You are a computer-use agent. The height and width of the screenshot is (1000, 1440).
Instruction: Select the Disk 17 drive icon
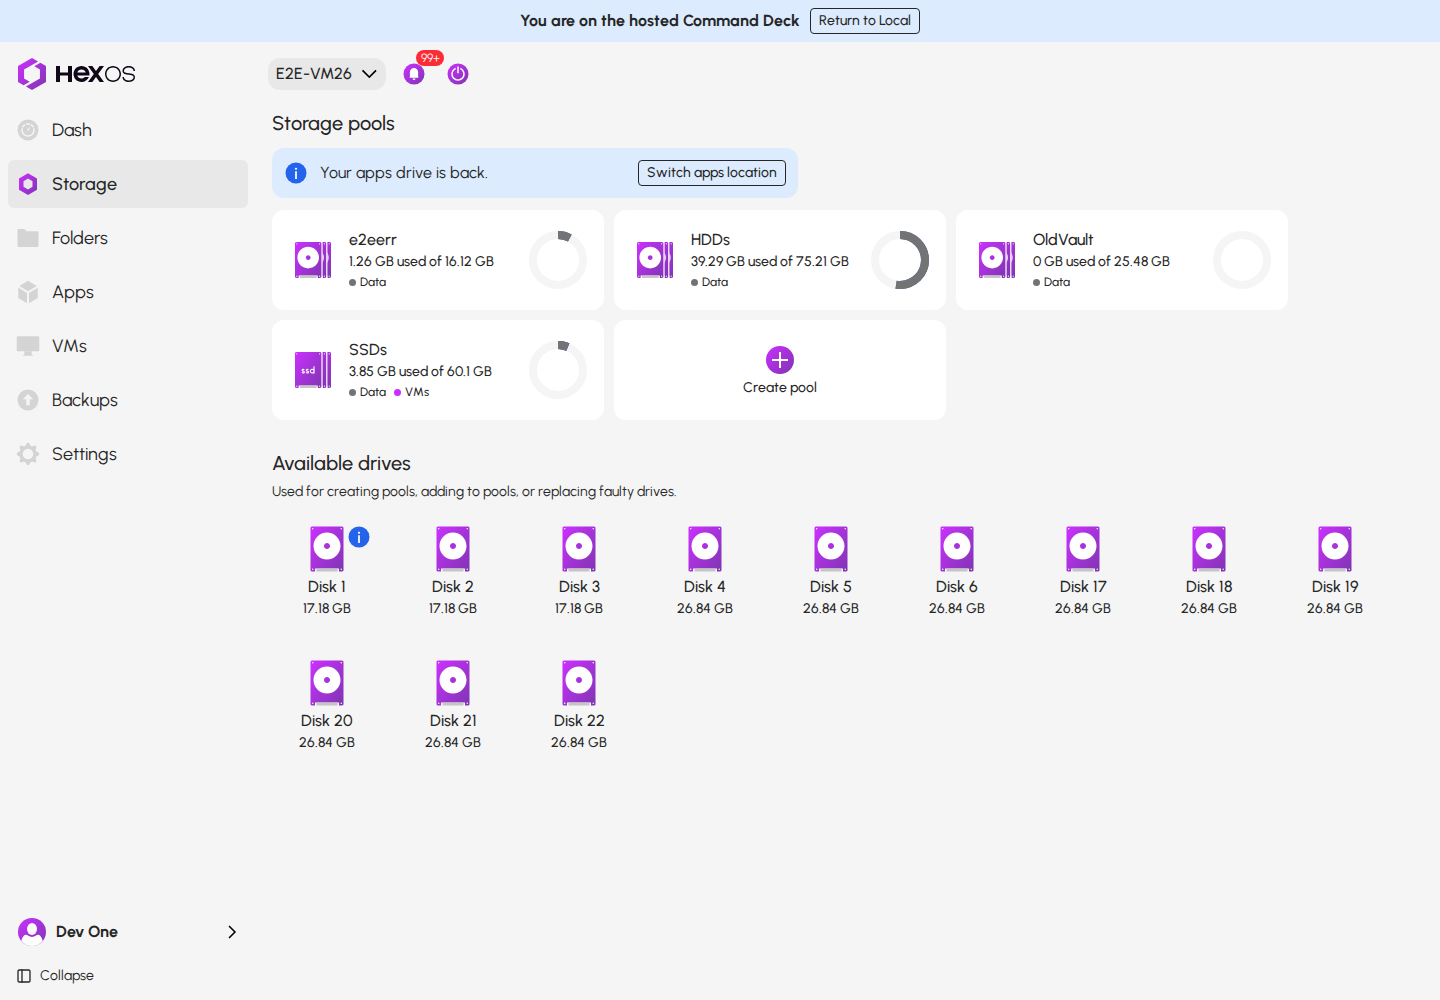[1083, 549]
